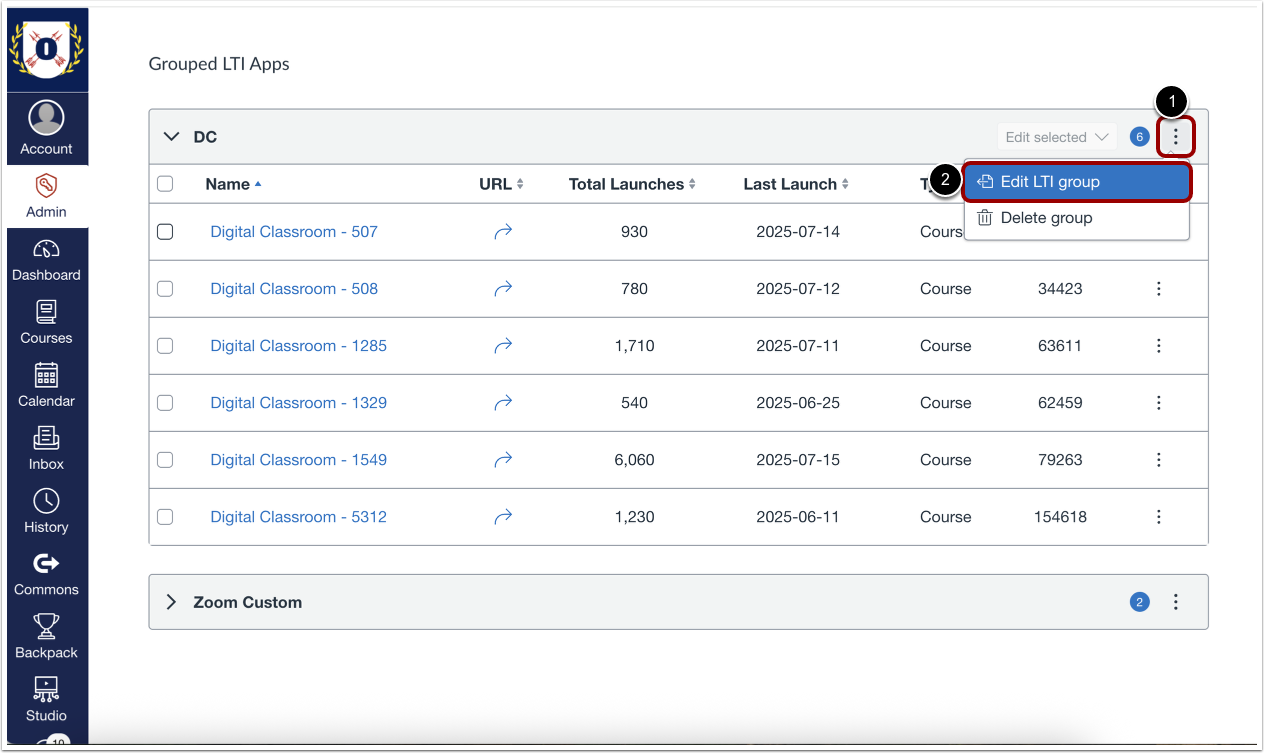Sort the table by Name column
The image size is (1264, 753).
coord(233,184)
